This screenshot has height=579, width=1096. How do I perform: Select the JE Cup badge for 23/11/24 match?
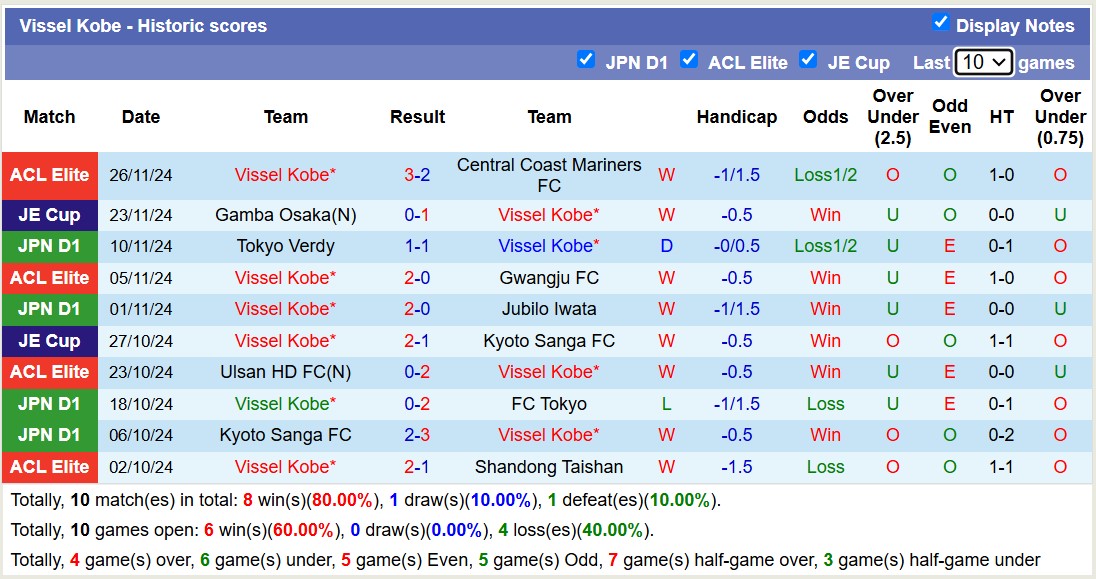coord(50,214)
